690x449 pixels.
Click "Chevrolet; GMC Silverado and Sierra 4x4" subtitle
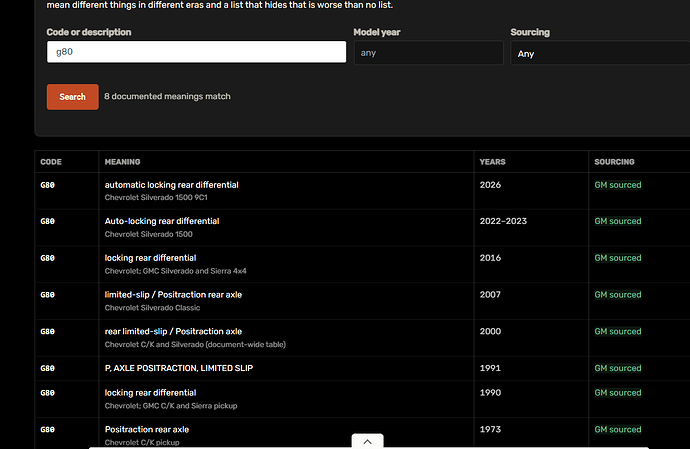[176, 271]
